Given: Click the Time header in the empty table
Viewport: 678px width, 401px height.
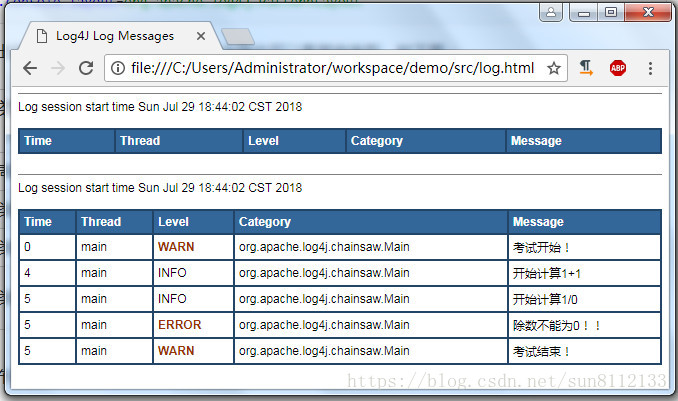Looking at the screenshot, I should 67,141.
